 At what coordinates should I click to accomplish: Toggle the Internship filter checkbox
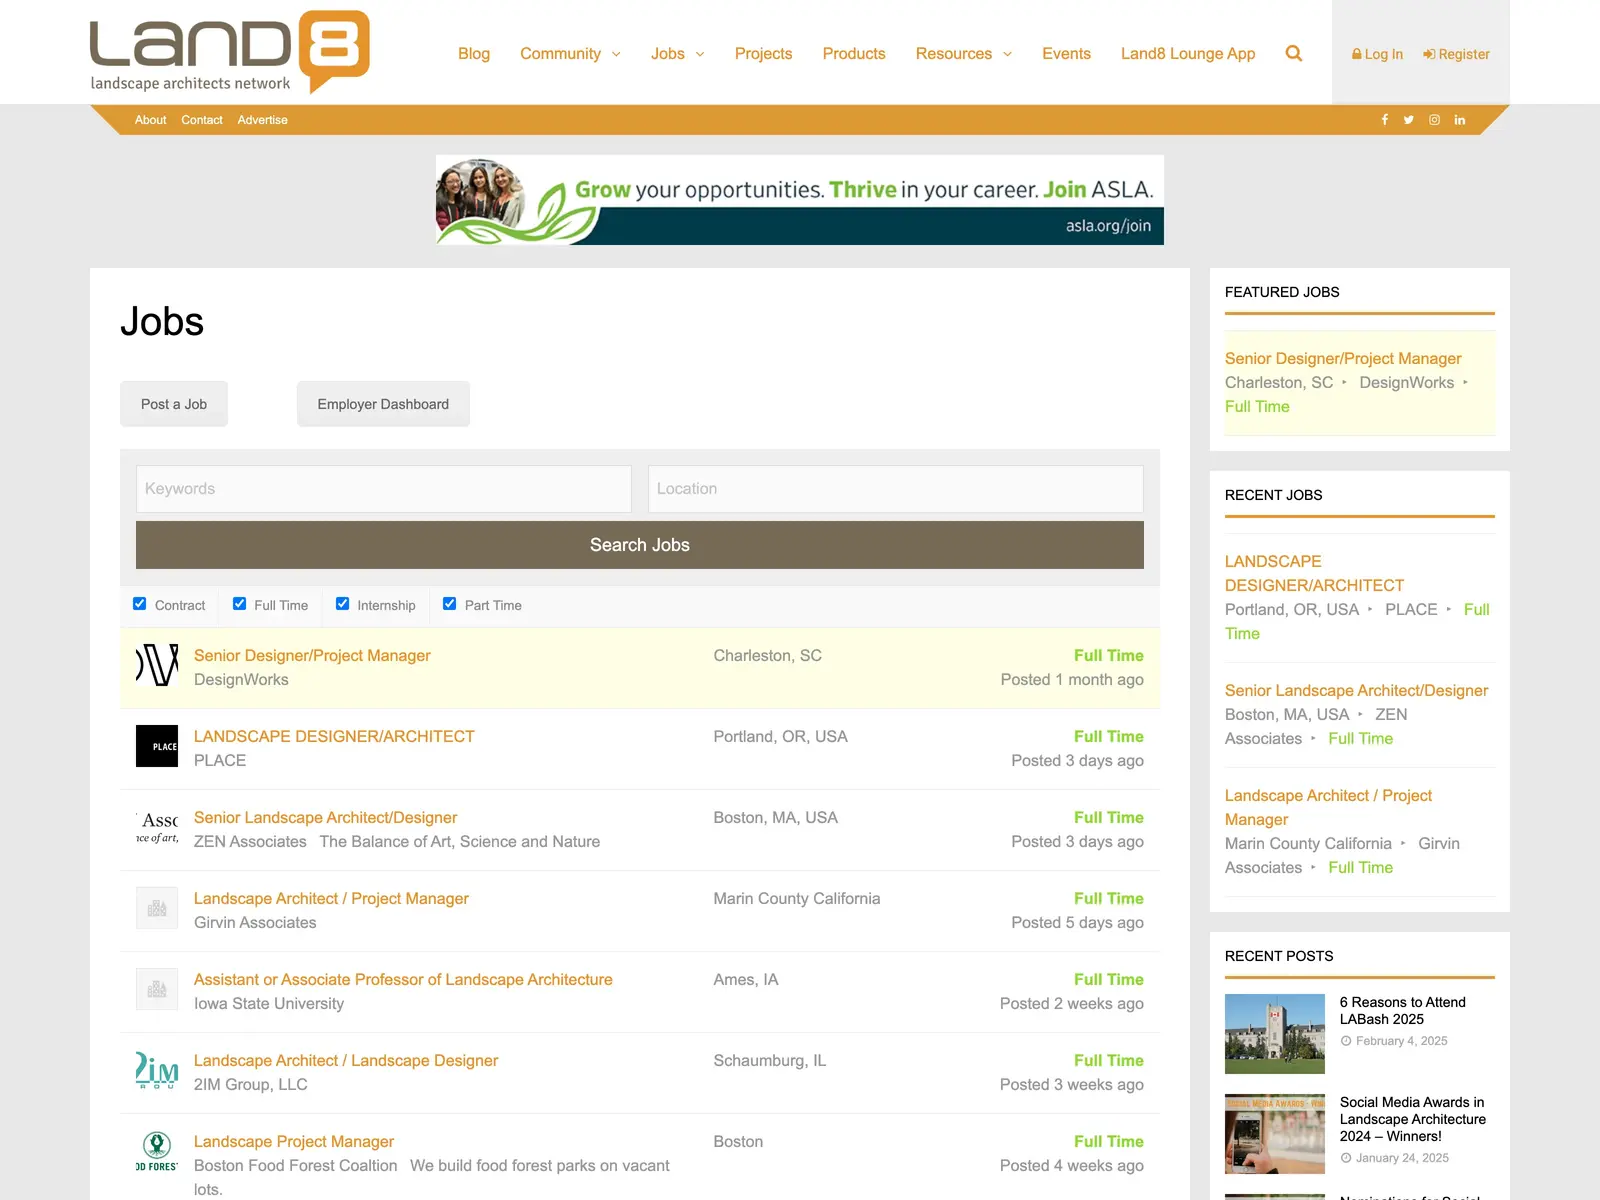pos(343,604)
